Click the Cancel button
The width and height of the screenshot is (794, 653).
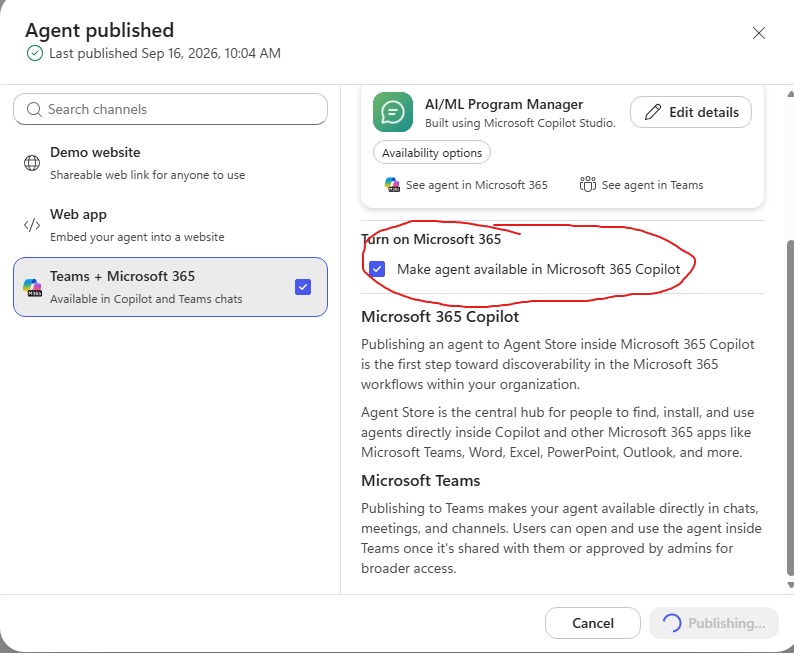[592, 623]
